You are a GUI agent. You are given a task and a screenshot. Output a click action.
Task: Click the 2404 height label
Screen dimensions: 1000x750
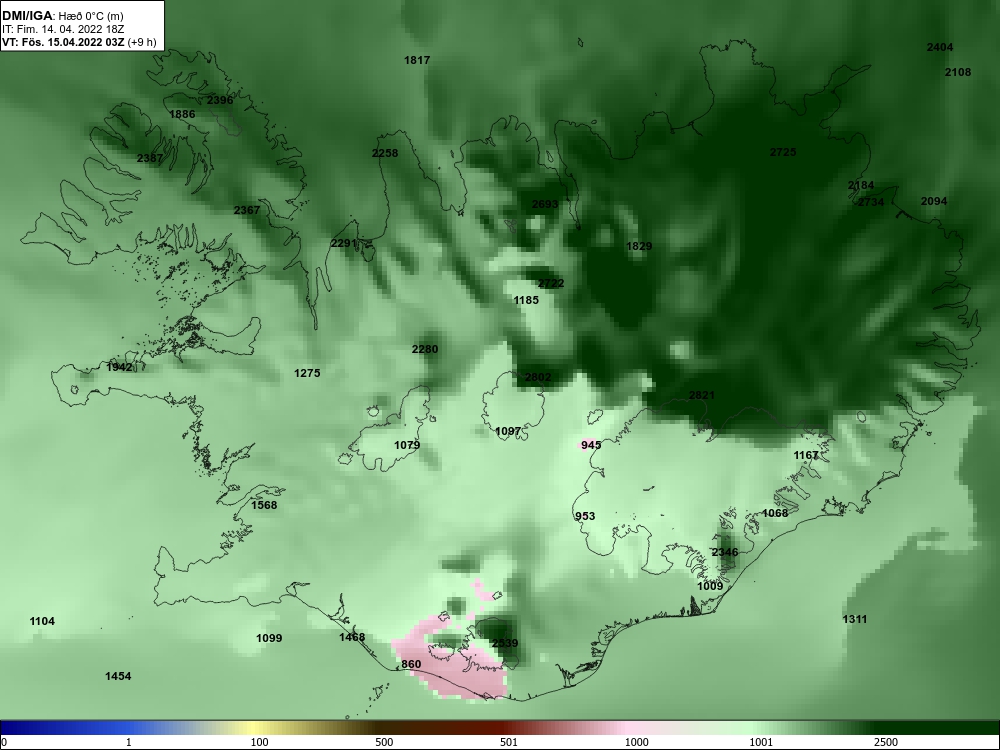(940, 47)
